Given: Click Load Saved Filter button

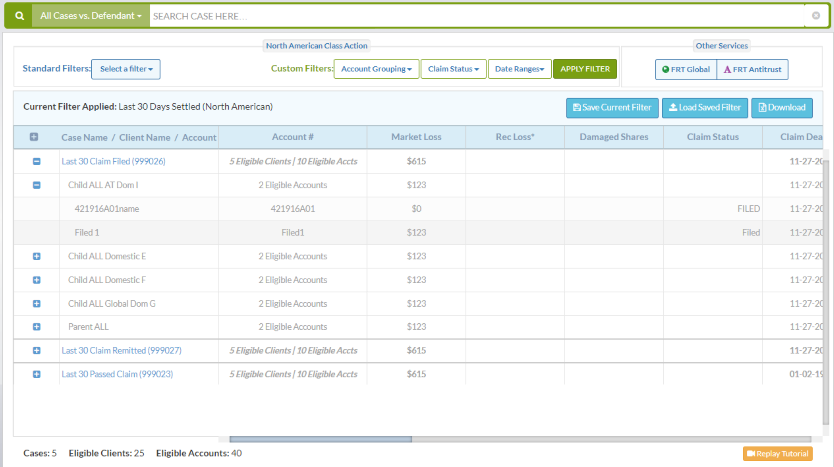Looking at the screenshot, I should click(x=704, y=108).
